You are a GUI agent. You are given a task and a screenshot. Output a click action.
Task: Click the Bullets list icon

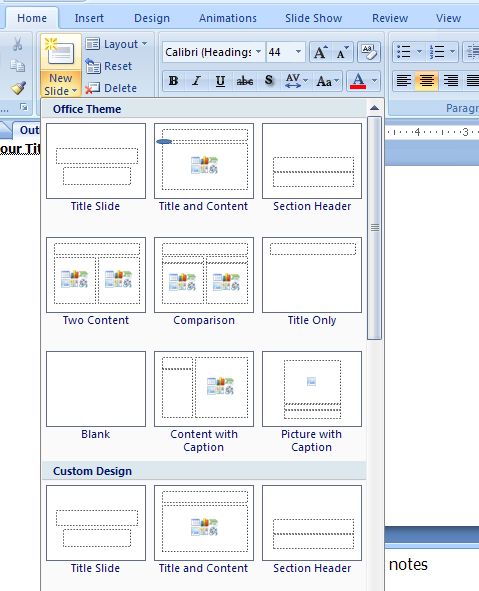404,52
